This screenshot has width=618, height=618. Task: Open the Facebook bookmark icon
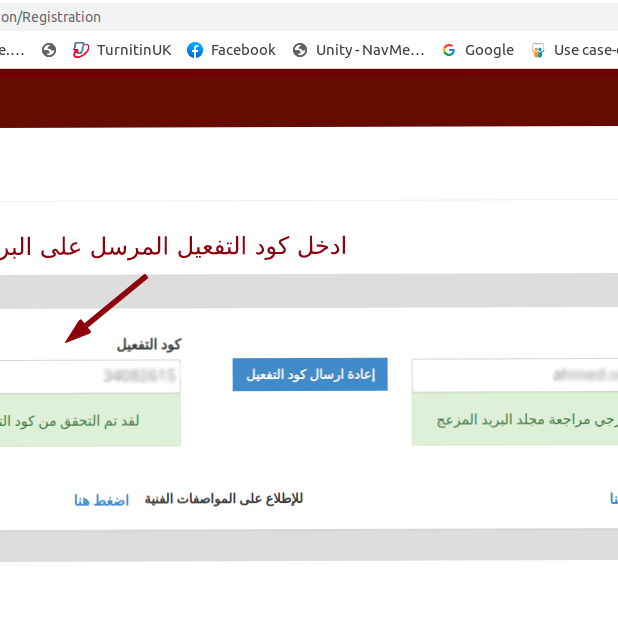click(195, 50)
